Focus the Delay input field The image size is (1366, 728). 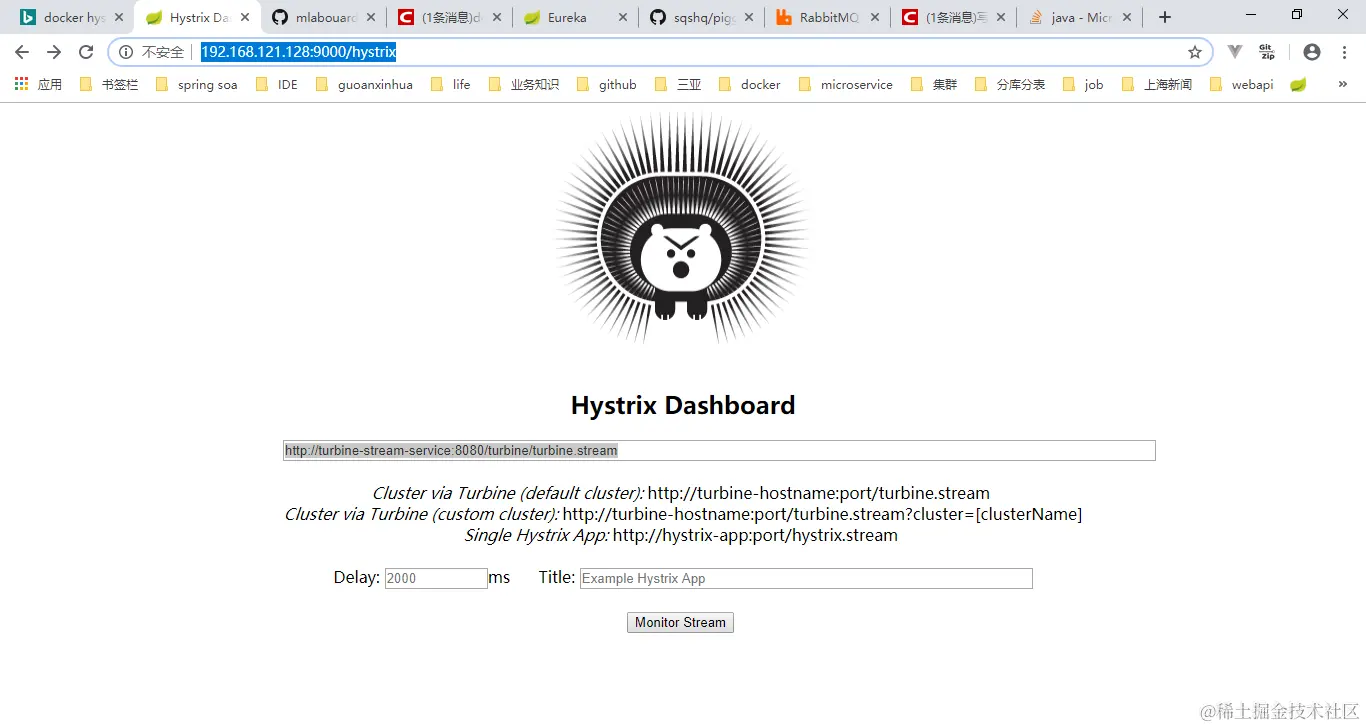click(436, 578)
